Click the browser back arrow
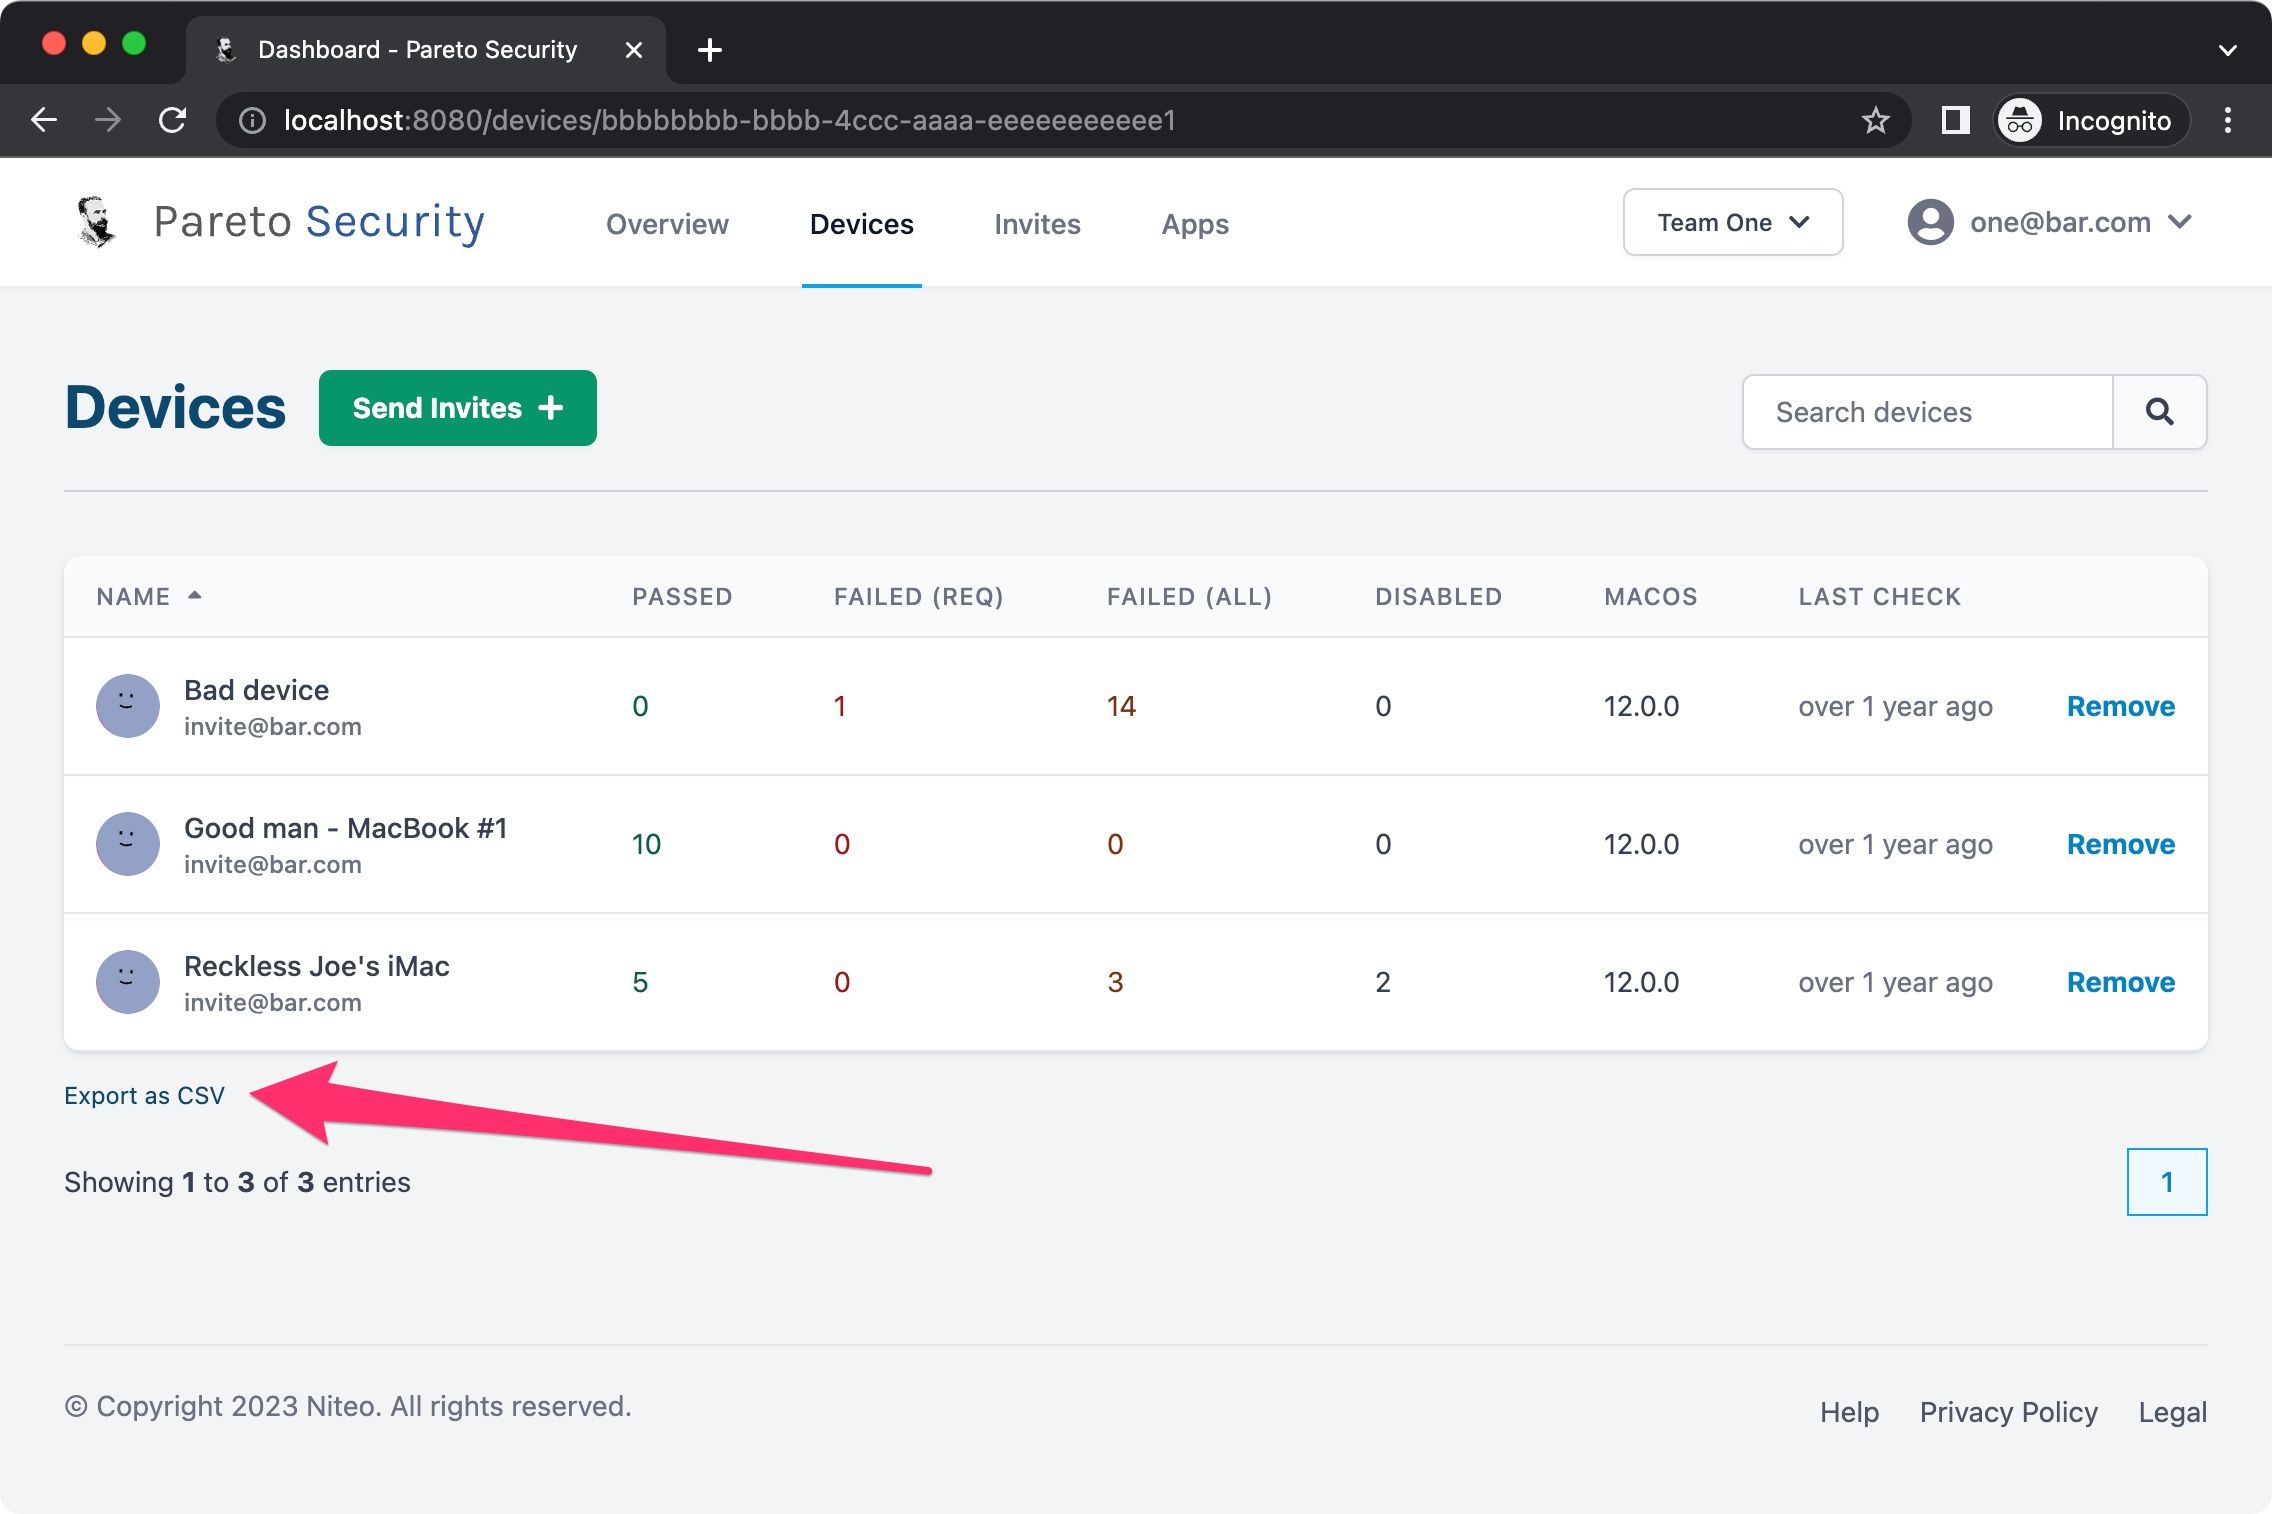The height and width of the screenshot is (1514, 2272). [44, 120]
